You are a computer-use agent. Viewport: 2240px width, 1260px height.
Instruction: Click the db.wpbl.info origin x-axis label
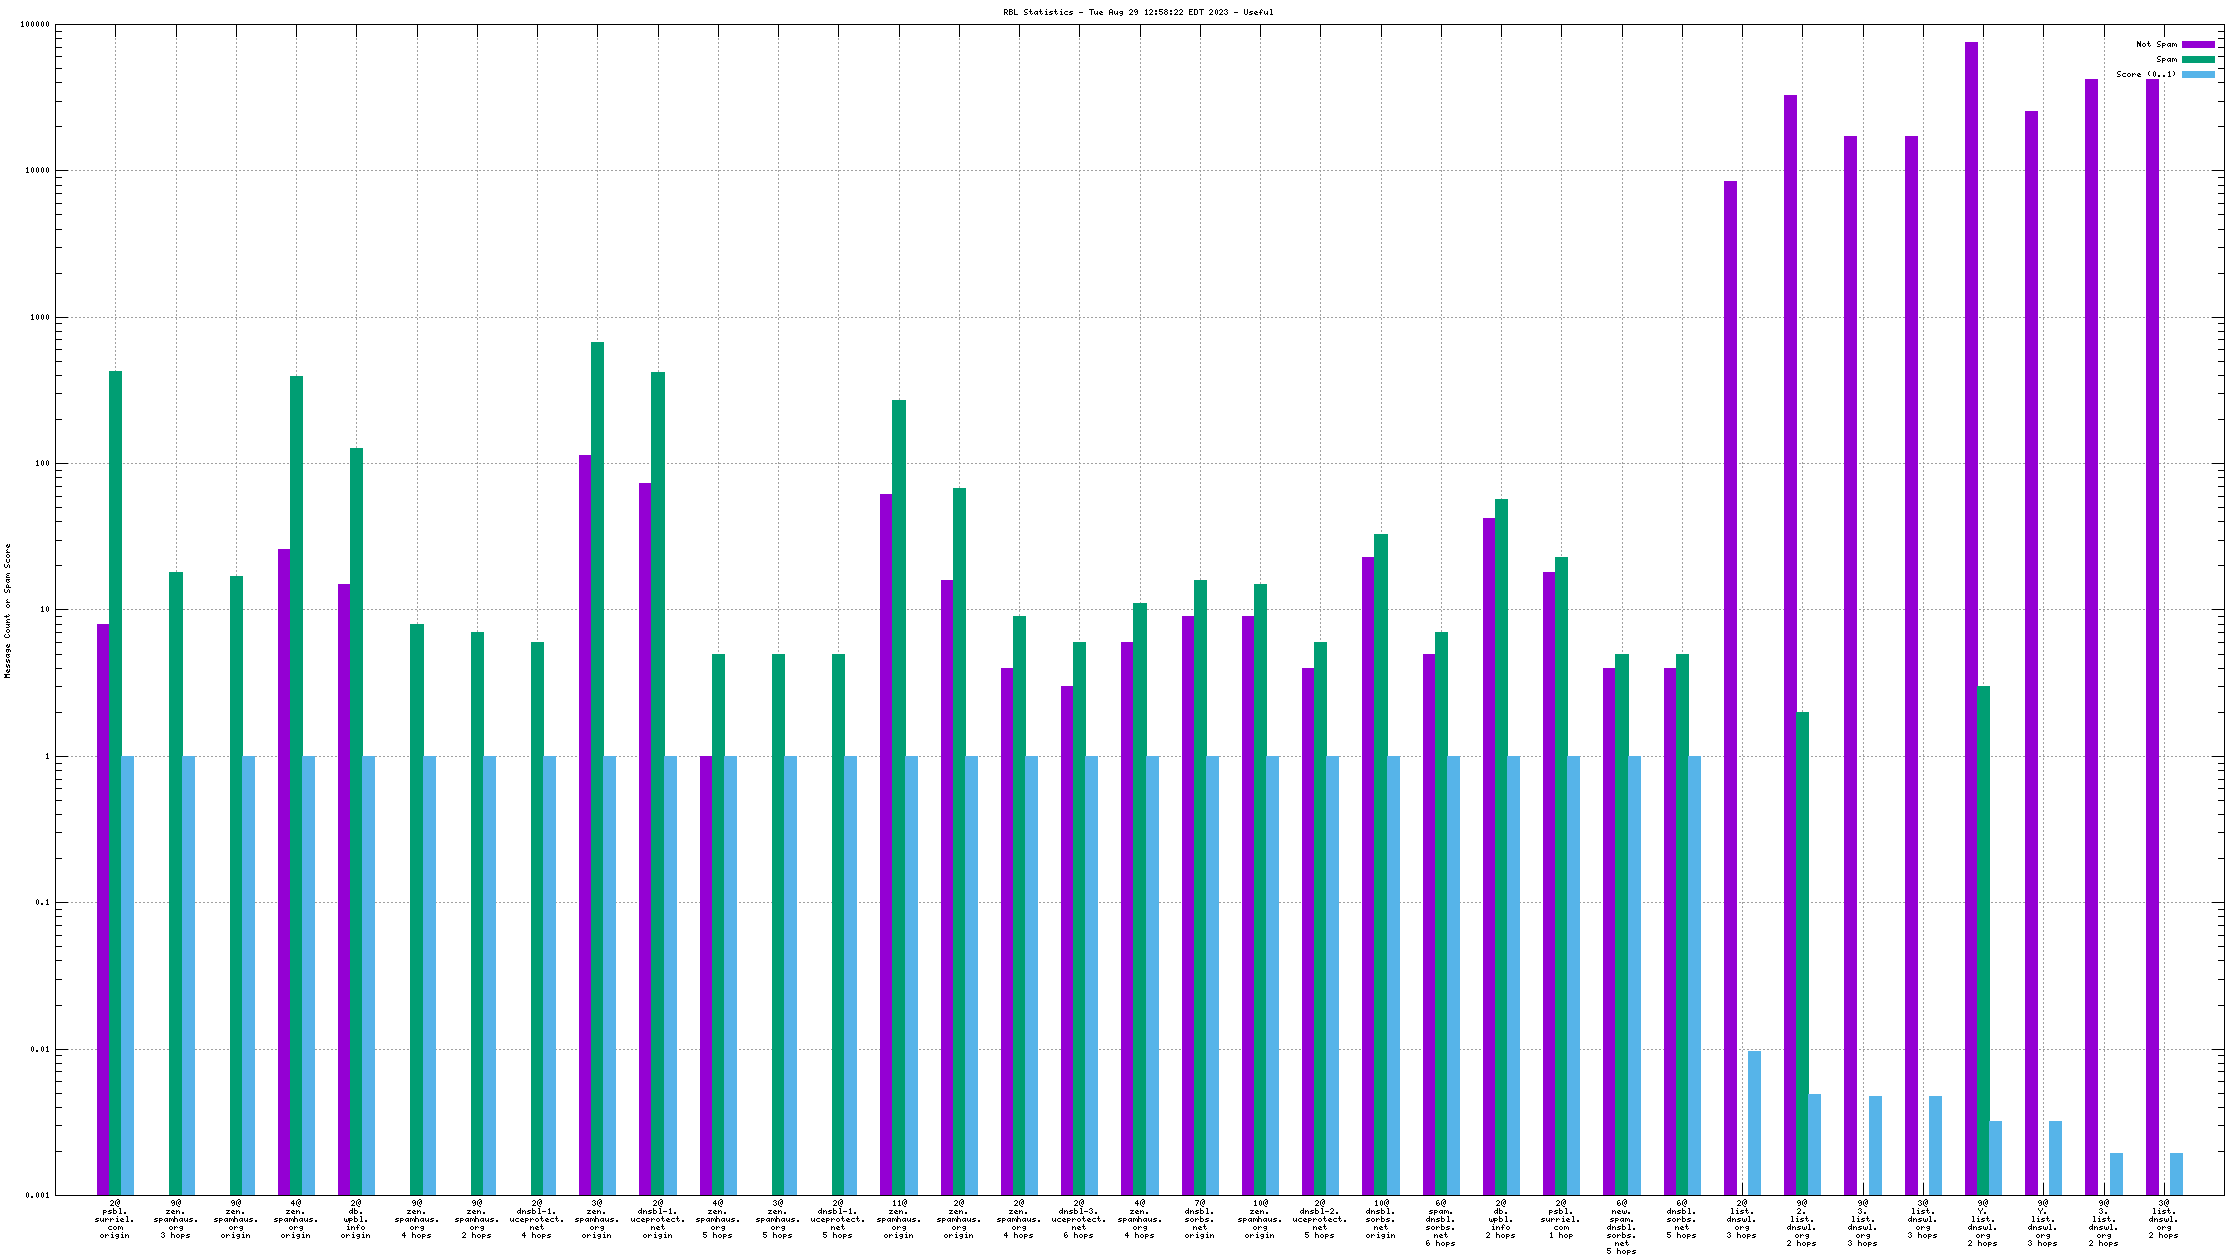(x=356, y=1219)
